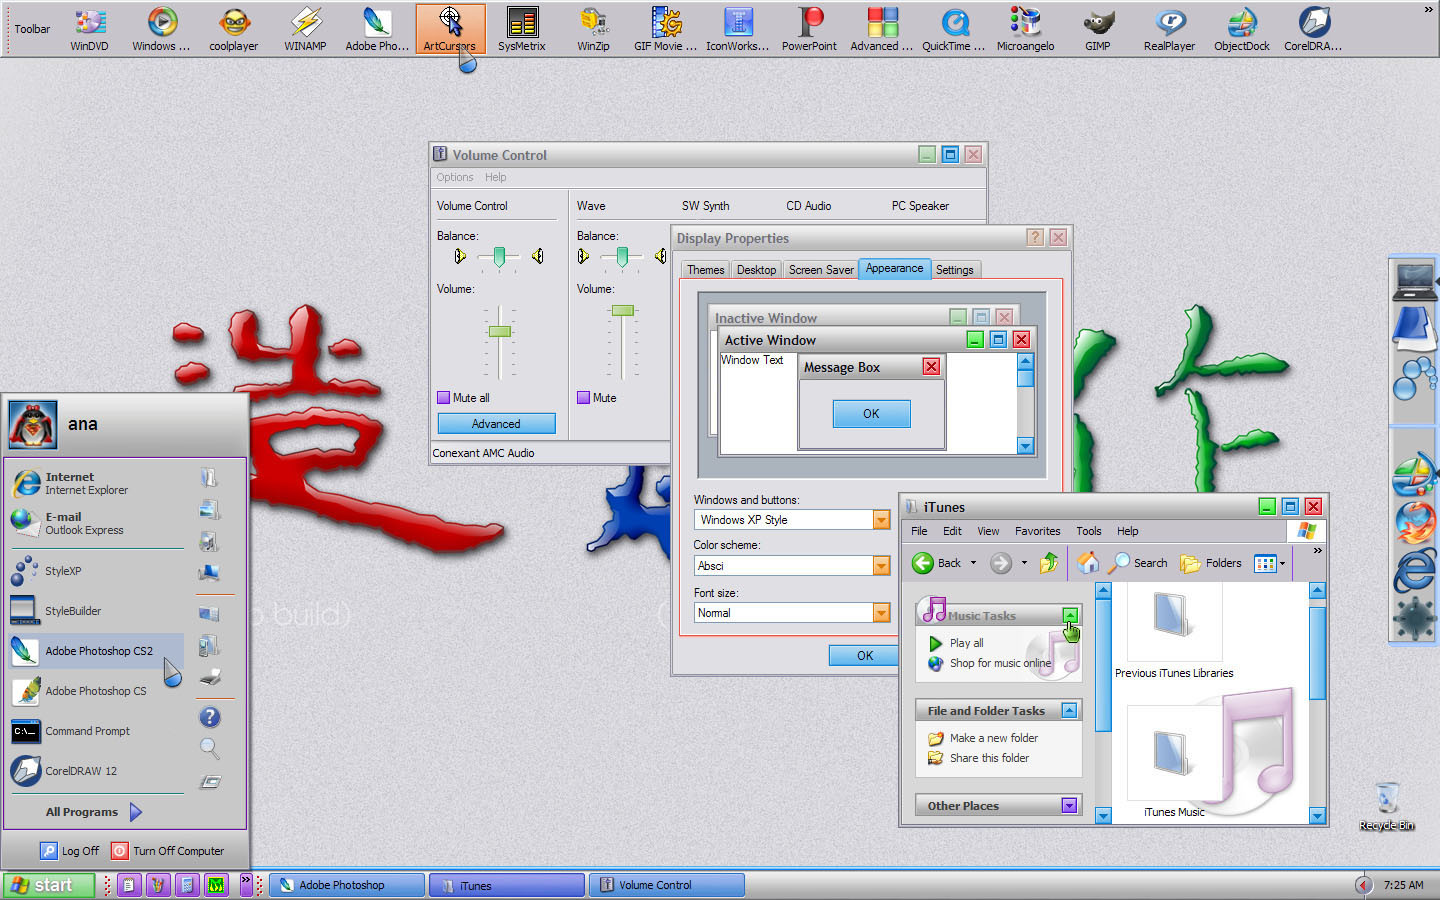Open RealPlayer from the toolbar
Viewport: 1440px width, 900px height.
pyautogui.click(x=1170, y=29)
